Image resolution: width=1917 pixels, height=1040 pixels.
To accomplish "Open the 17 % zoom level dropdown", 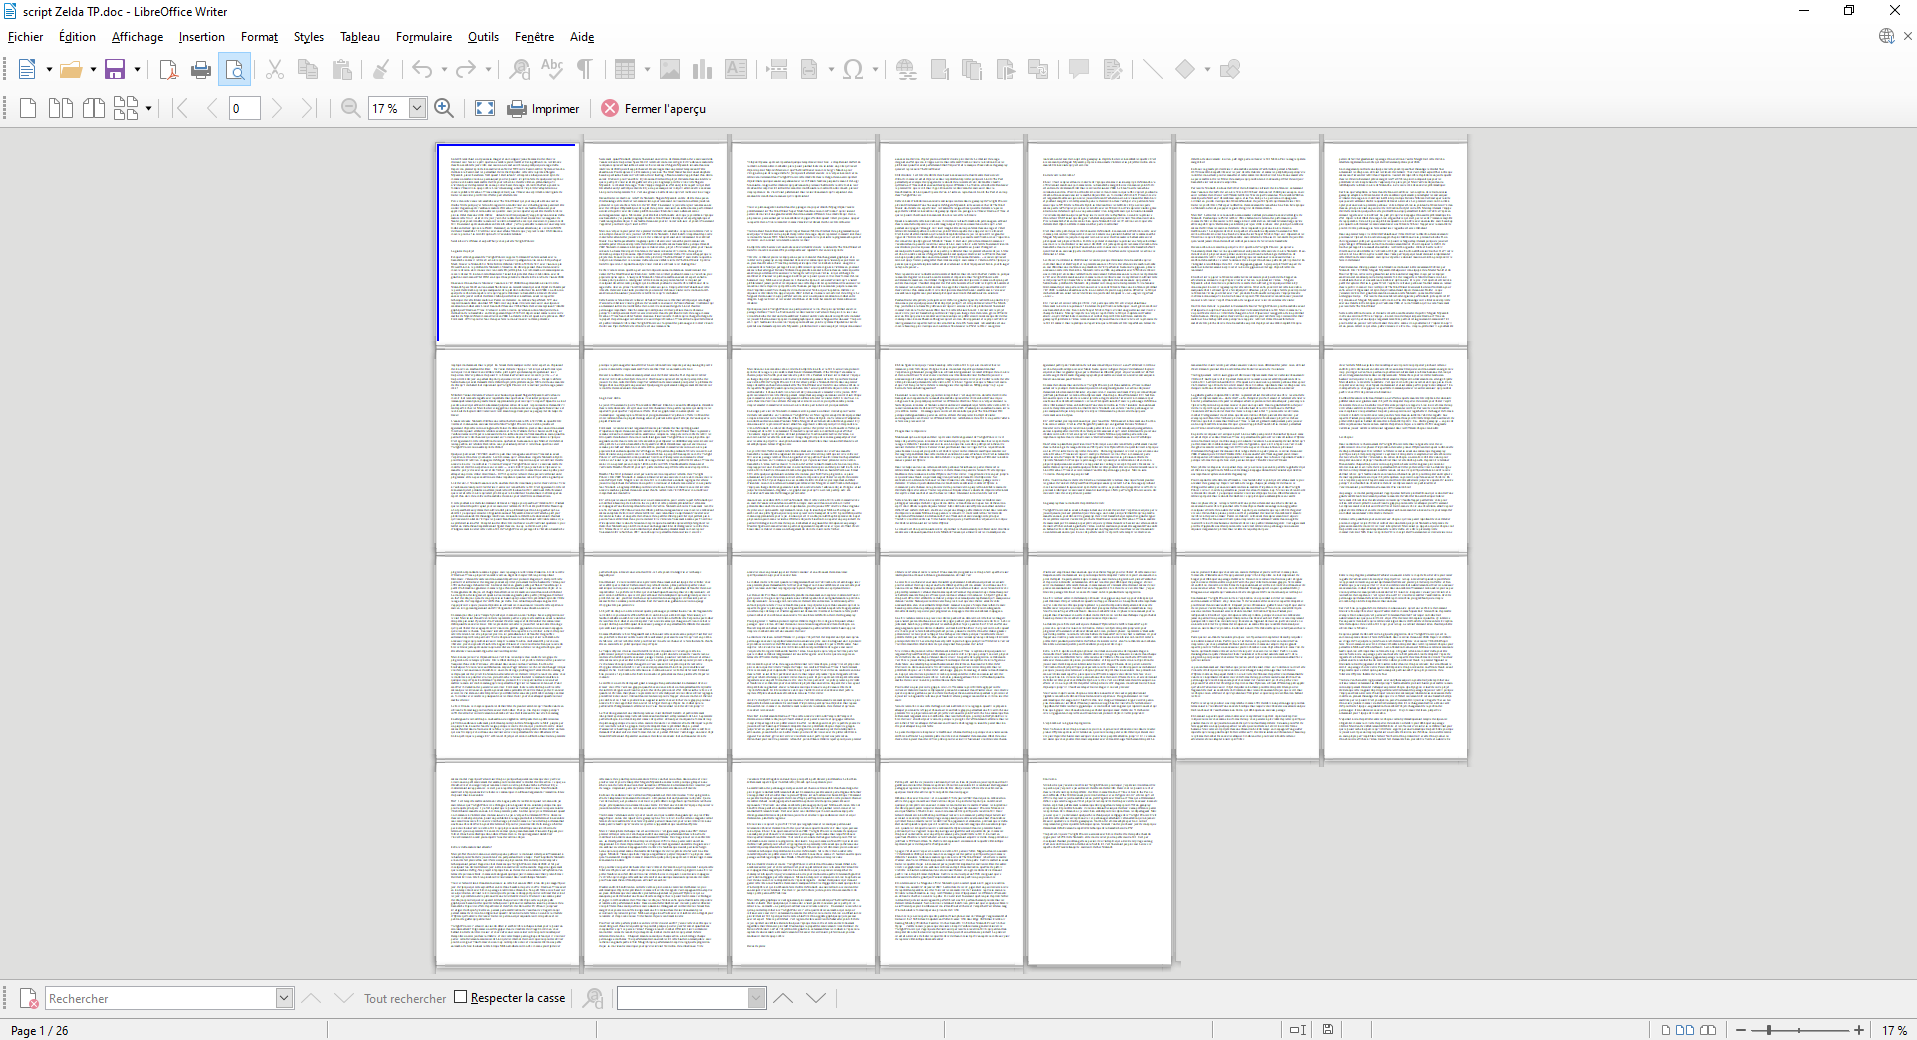I will (417, 108).
